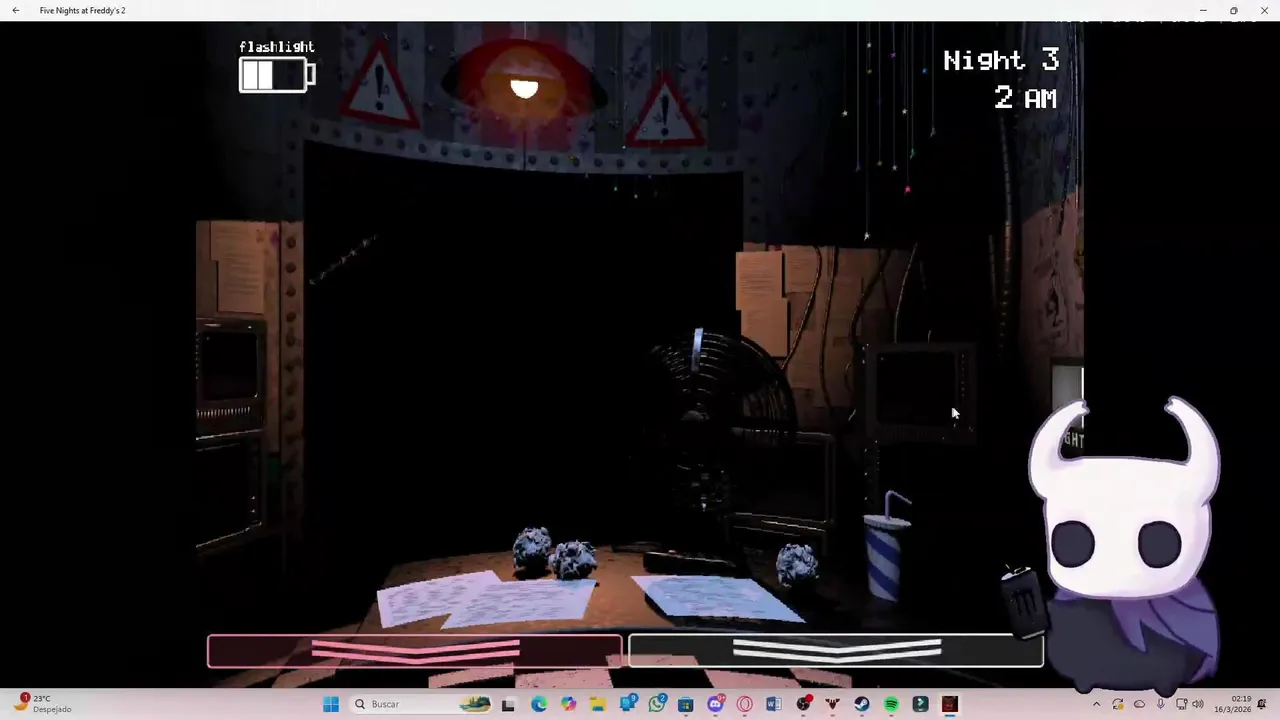
Task: Open Task View from taskbar
Action: click(x=508, y=704)
